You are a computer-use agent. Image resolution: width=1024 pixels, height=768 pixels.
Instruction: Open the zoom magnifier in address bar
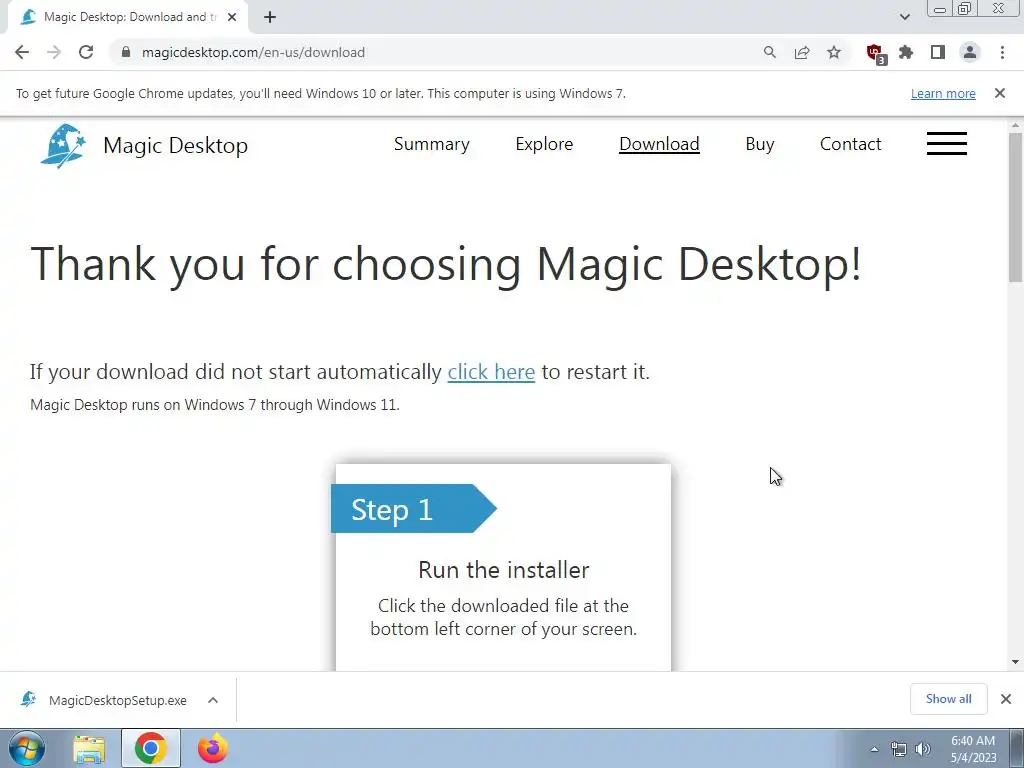770,52
